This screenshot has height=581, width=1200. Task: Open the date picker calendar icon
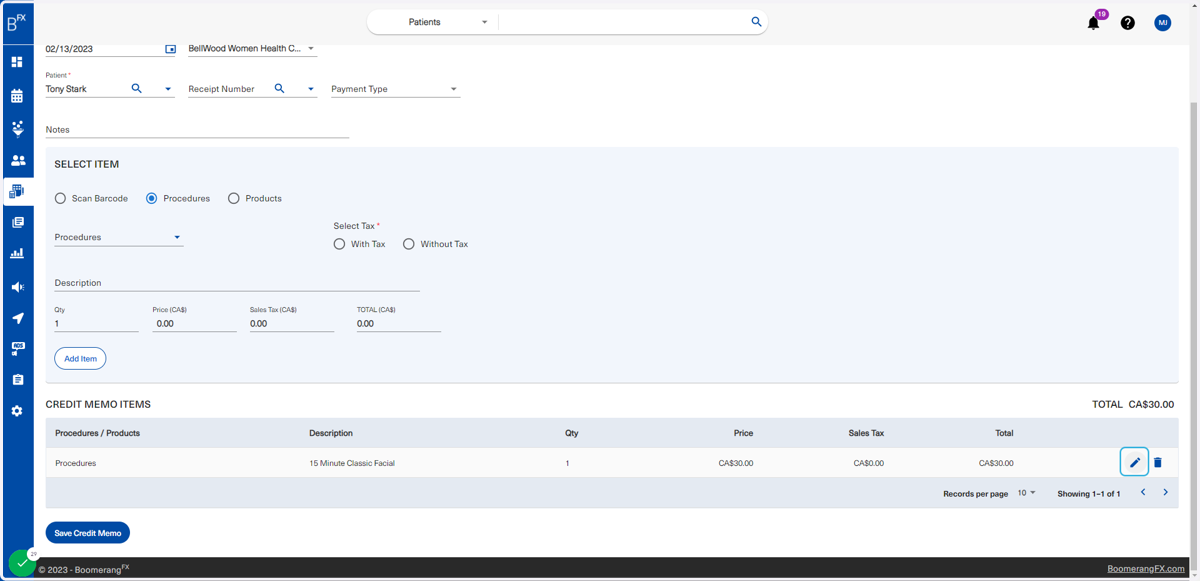tap(170, 49)
